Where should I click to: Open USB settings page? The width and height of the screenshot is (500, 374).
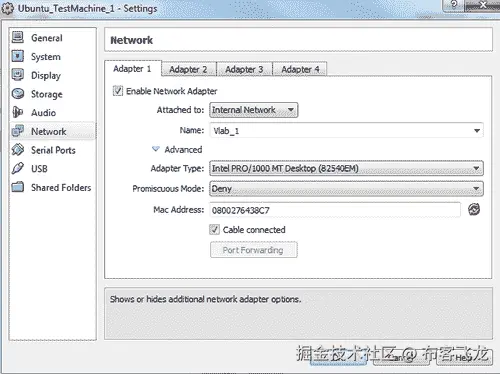click(53, 169)
